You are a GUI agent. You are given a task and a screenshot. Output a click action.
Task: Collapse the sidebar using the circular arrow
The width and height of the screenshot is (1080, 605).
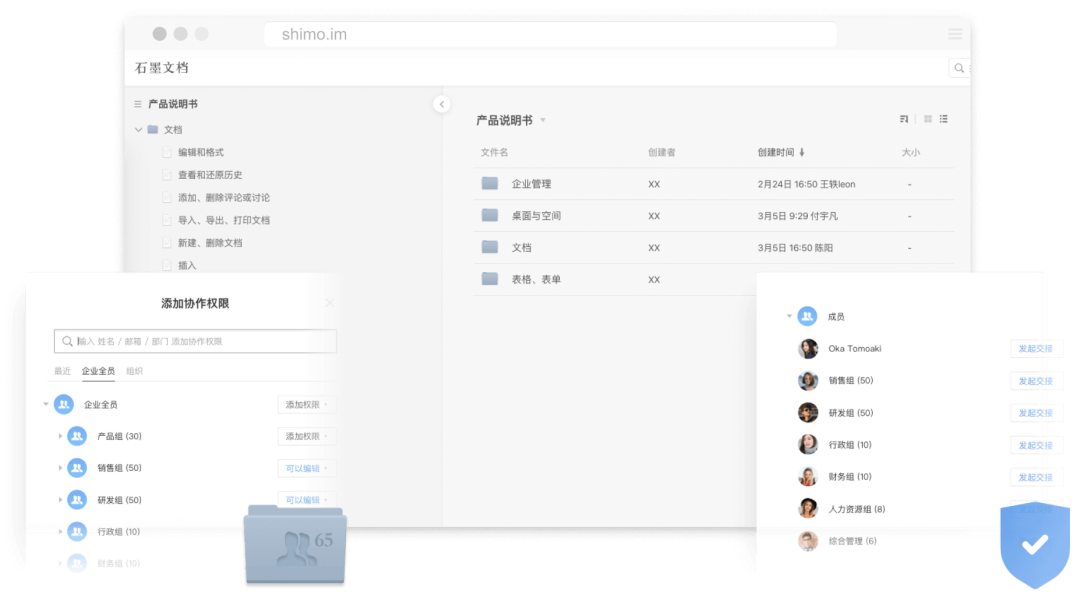pyautogui.click(x=440, y=103)
